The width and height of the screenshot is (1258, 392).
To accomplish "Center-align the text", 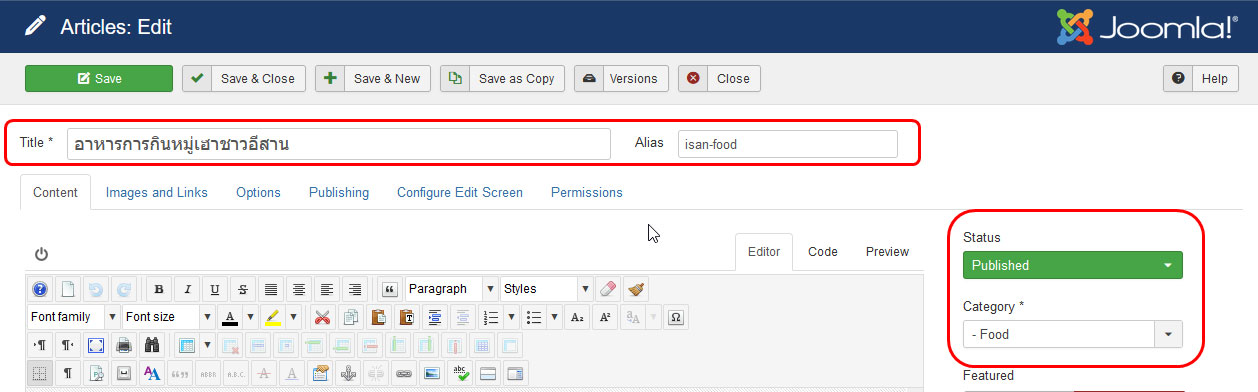I will (299, 289).
